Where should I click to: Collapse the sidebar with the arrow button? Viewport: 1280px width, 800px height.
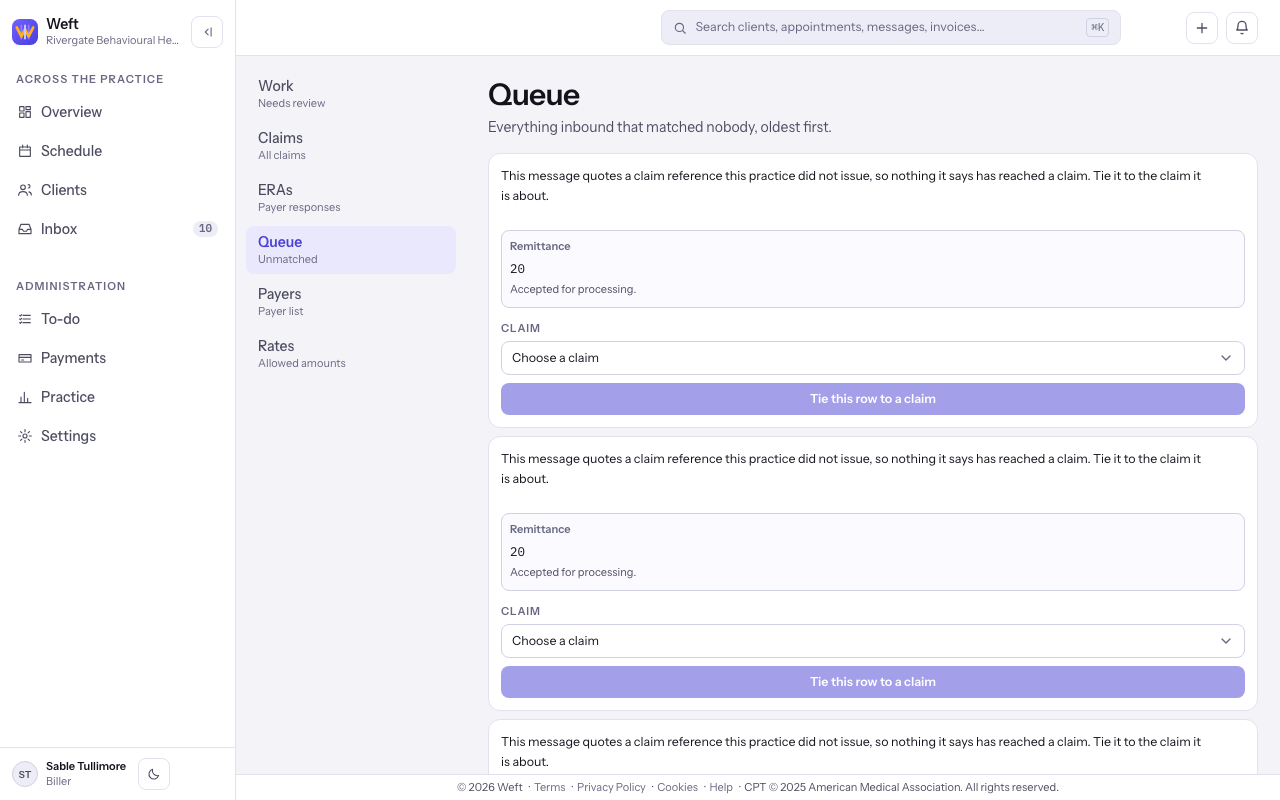coord(207,32)
